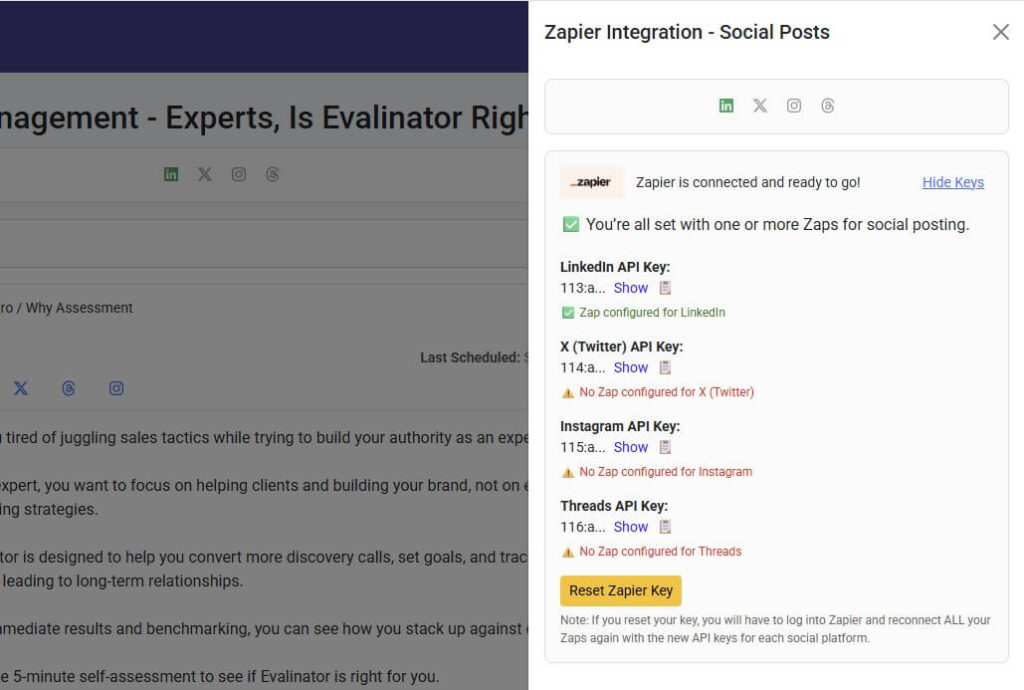Close the Zapier Integration side panel

tap(1000, 32)
